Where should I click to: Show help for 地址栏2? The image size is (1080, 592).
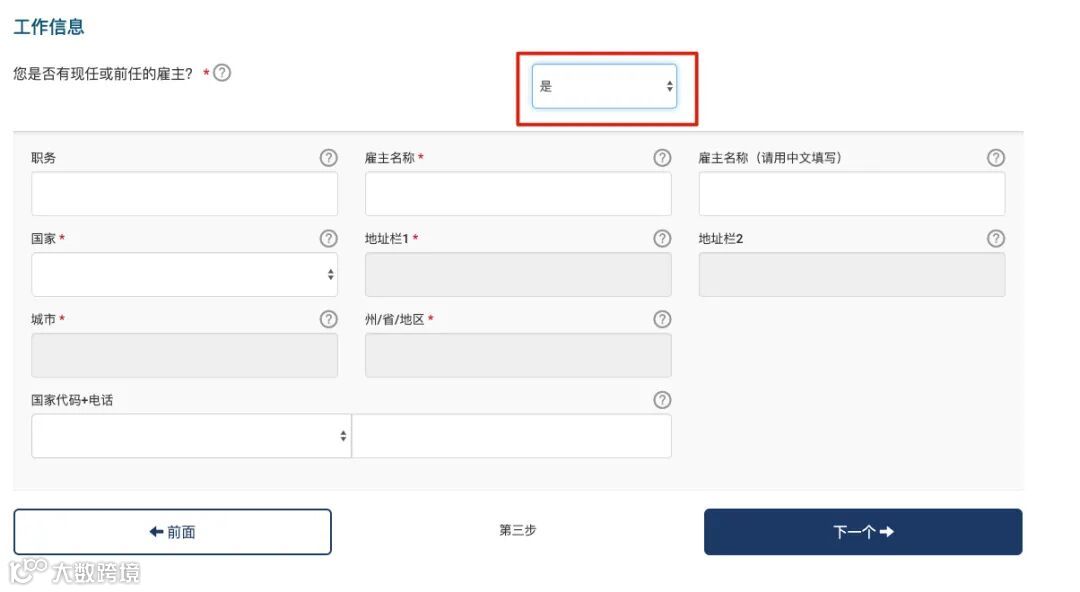tap(995, 238)
